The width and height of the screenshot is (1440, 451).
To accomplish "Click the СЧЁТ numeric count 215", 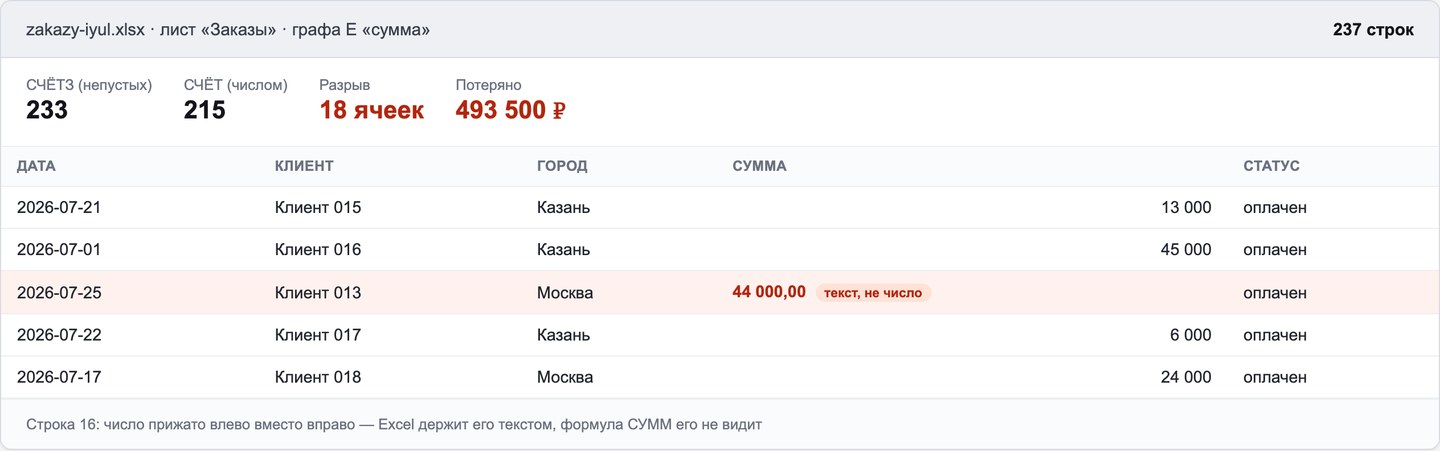I will [x=205, y=110].
